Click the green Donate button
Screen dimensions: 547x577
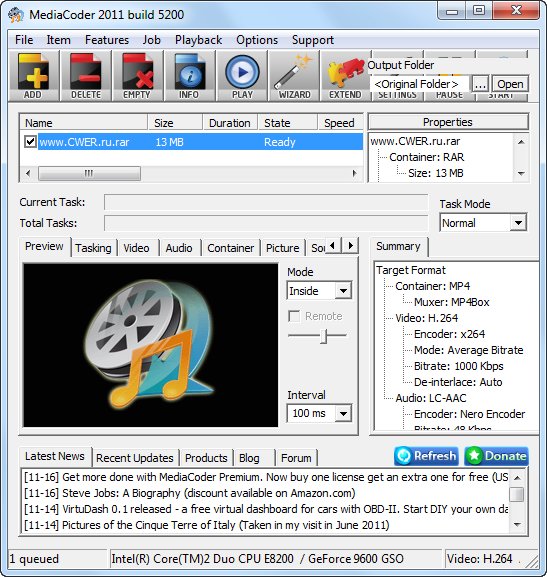point(497,456)
